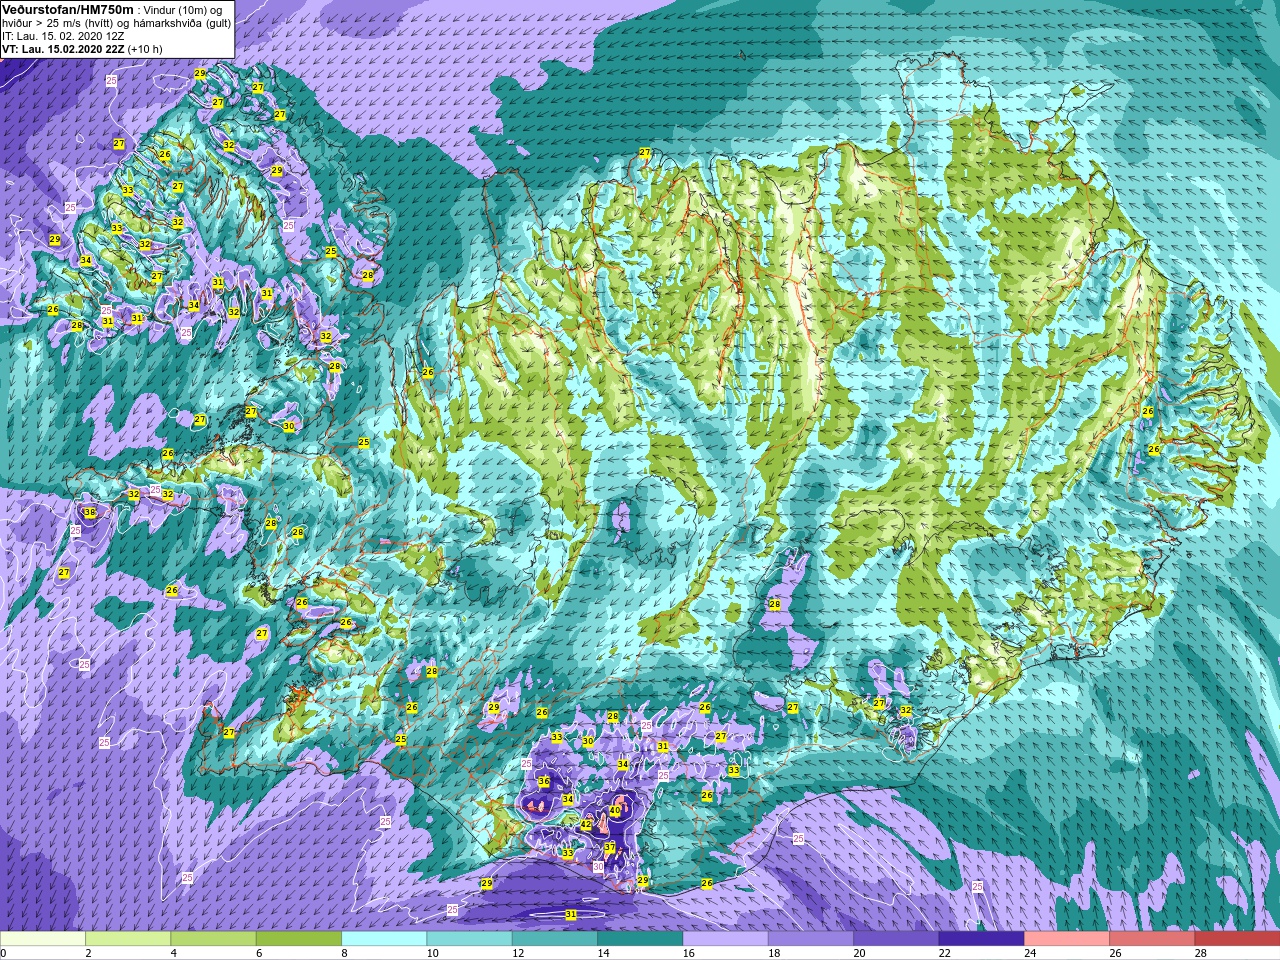Pick the olive green 6–8 m/s legend swatch

coord(299,939)
